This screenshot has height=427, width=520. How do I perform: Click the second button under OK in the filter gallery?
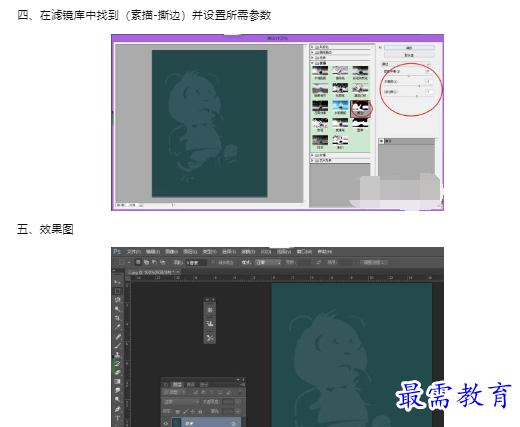tap(409, 55)
